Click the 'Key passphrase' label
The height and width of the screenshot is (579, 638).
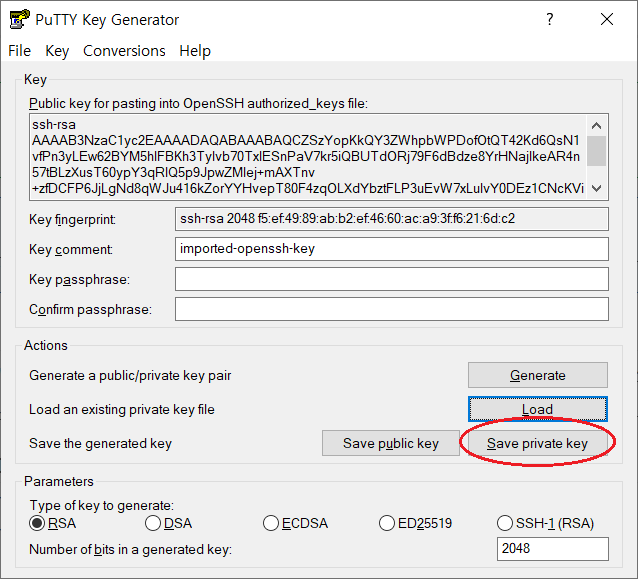point(79,280)
